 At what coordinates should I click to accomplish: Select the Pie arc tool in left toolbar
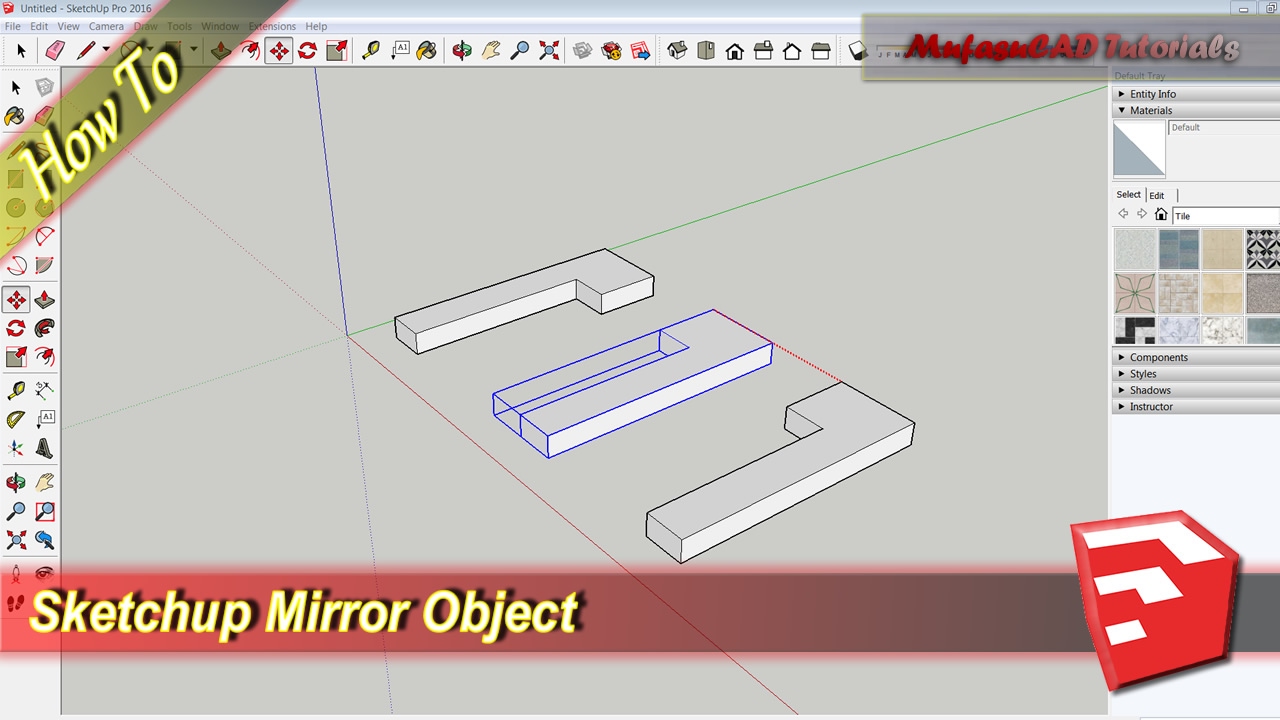(x=44, y=266)
